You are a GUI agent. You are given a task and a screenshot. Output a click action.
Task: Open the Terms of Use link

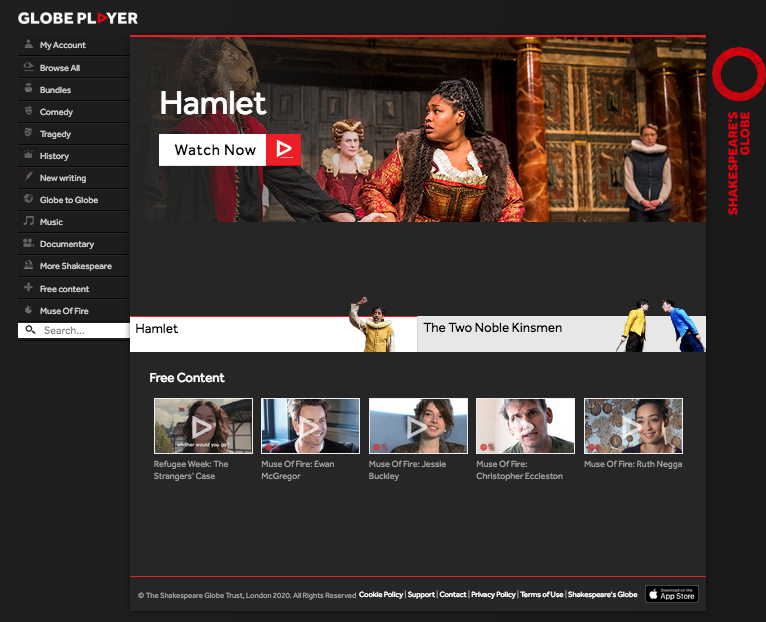[542, 595]
